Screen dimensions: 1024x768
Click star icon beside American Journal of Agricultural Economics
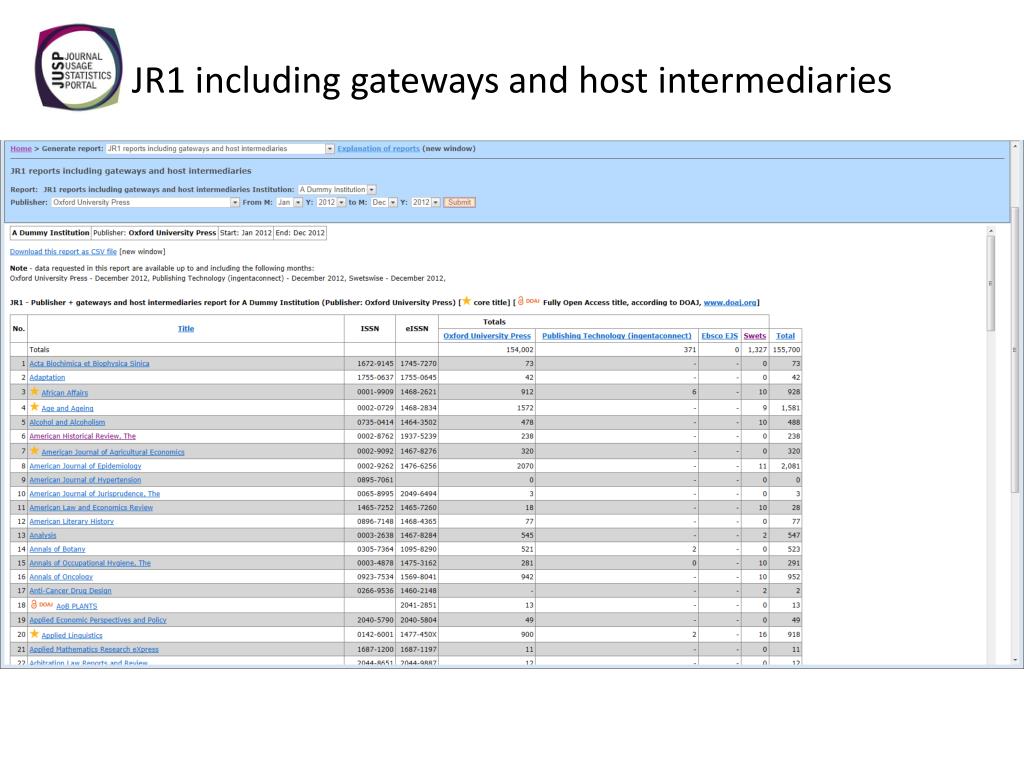35,451
